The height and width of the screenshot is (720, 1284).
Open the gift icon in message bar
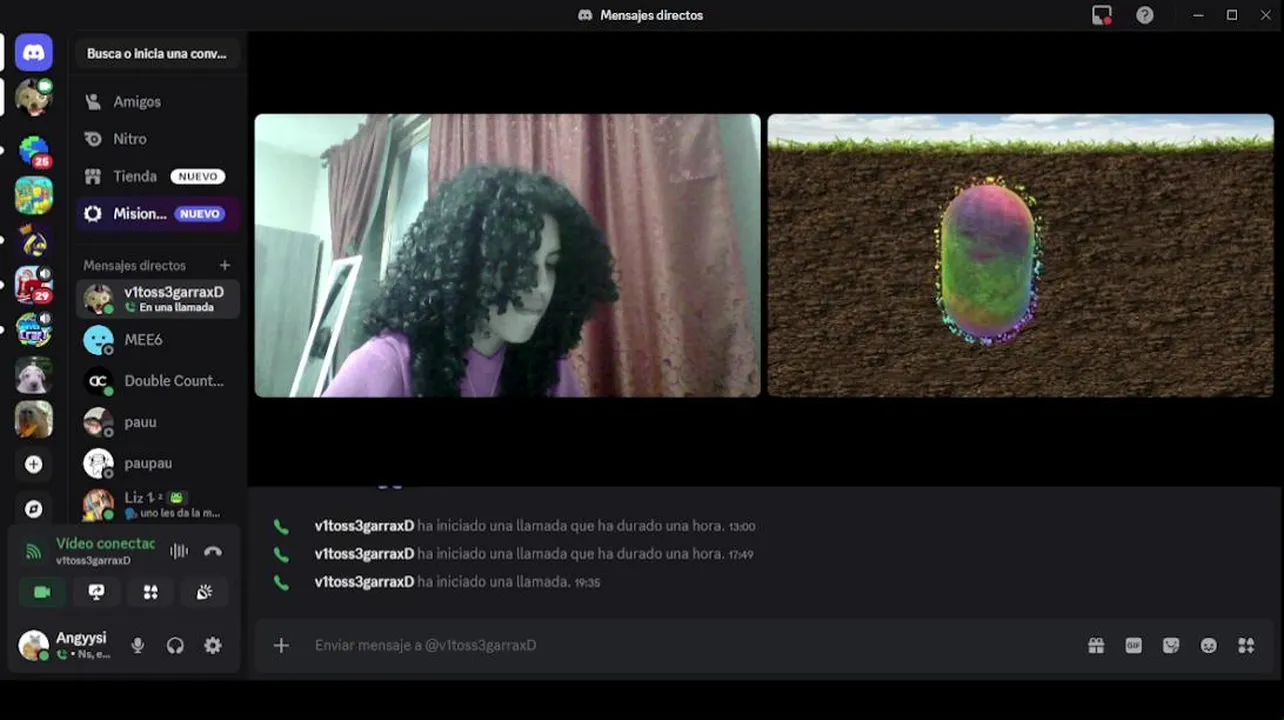[1096, 646]
